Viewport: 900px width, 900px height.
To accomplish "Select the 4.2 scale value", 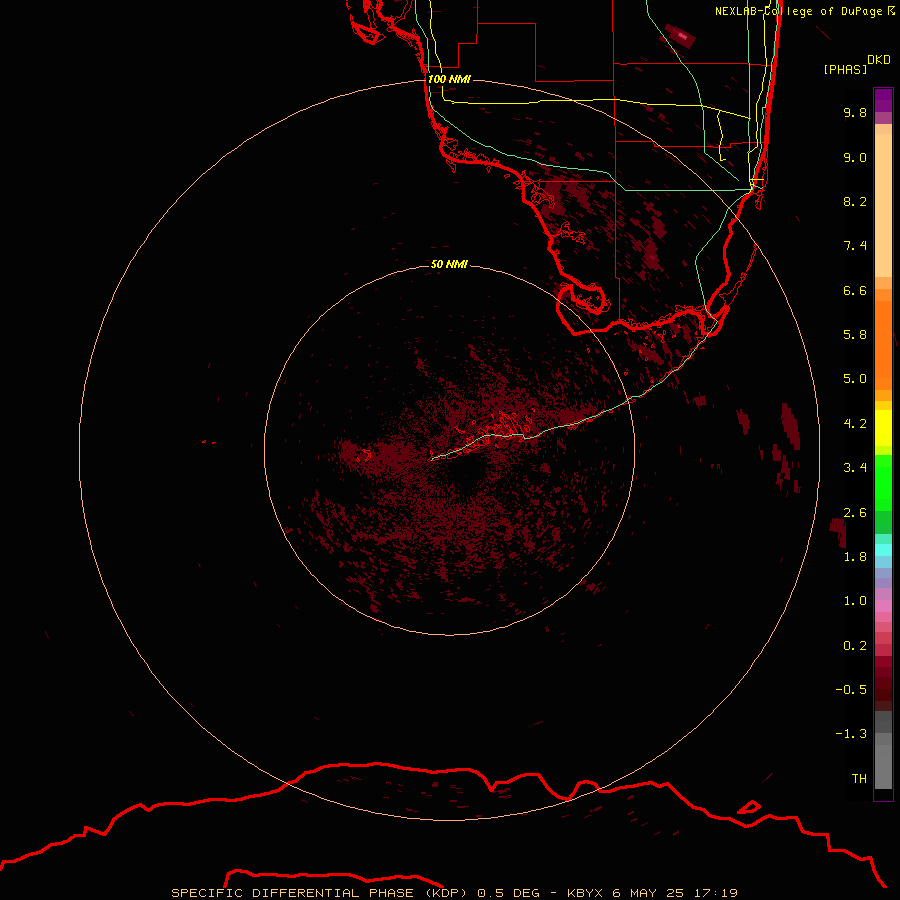I will tap(855, 424).
